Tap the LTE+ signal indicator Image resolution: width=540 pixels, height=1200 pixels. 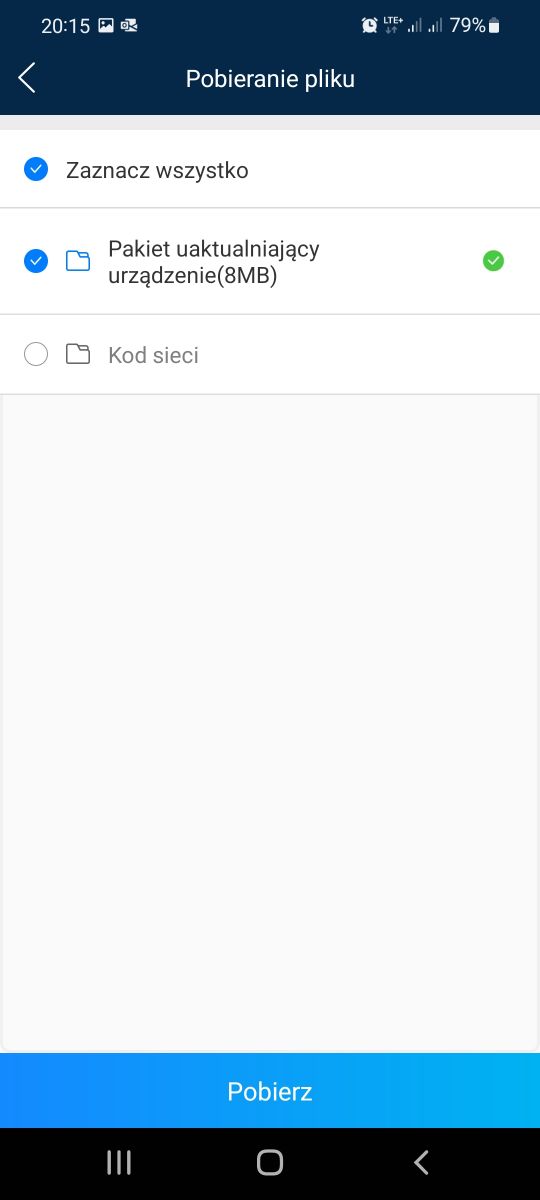392,25
